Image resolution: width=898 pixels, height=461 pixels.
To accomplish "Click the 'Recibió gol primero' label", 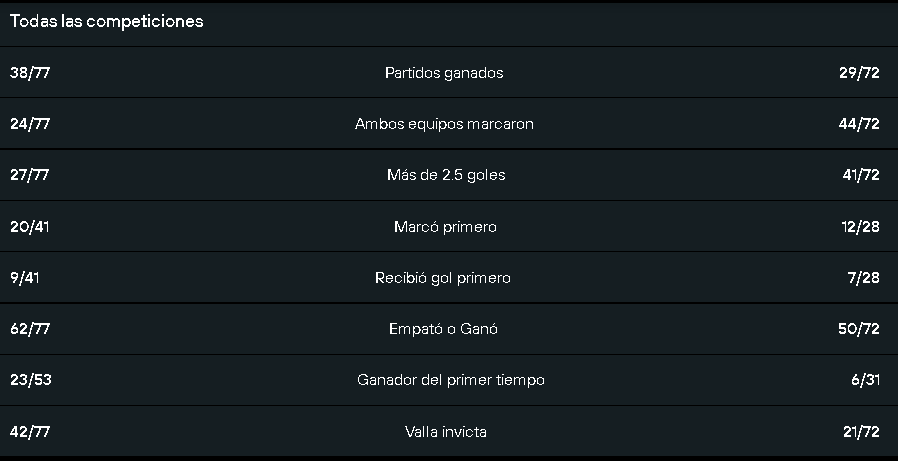I will coord(443,278).
